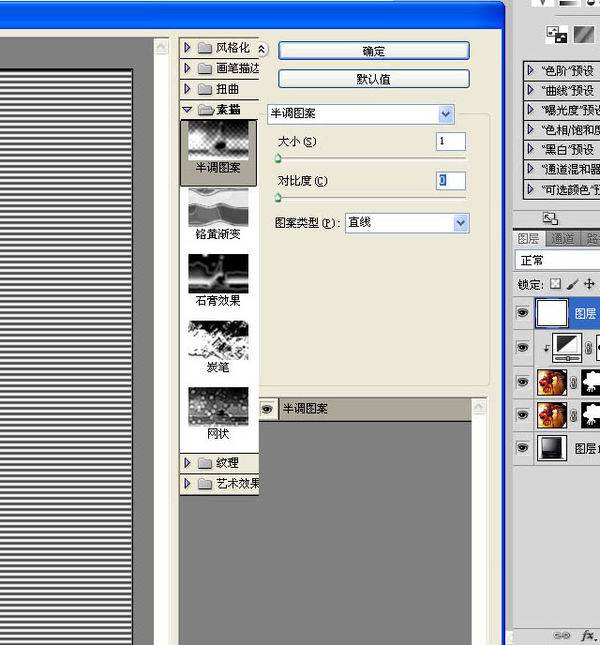Image resolution: width=600 pixels, height=645 pixels.
Task: Expand the 风格化 filter folder
Action: click(187, 48)
